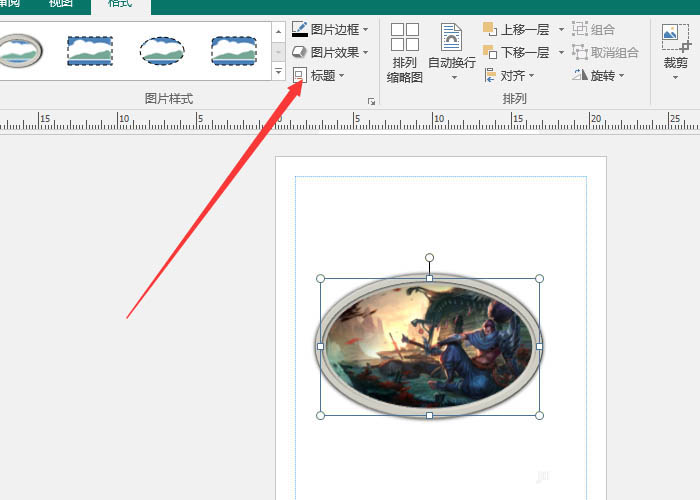Select the oval-framed picture on the page
This screenshot has height=500, width=700.
(429, 346)
